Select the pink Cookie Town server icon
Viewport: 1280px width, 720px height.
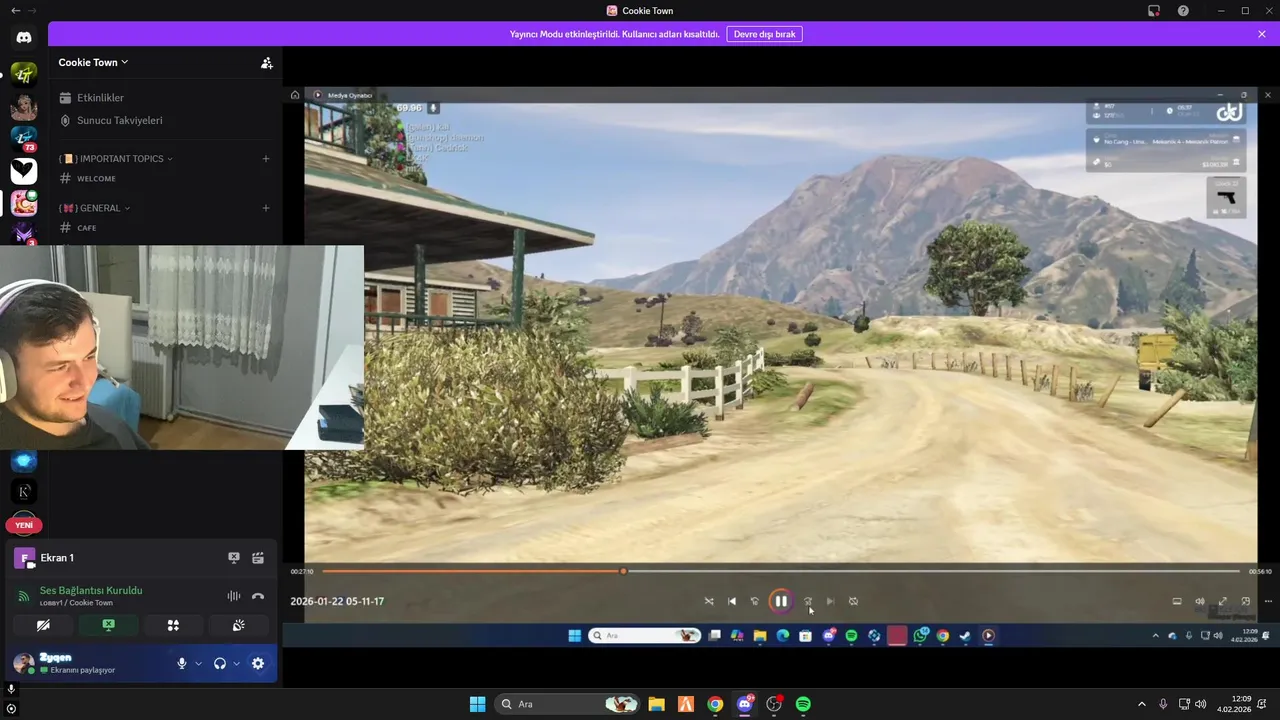pos(24,203)
